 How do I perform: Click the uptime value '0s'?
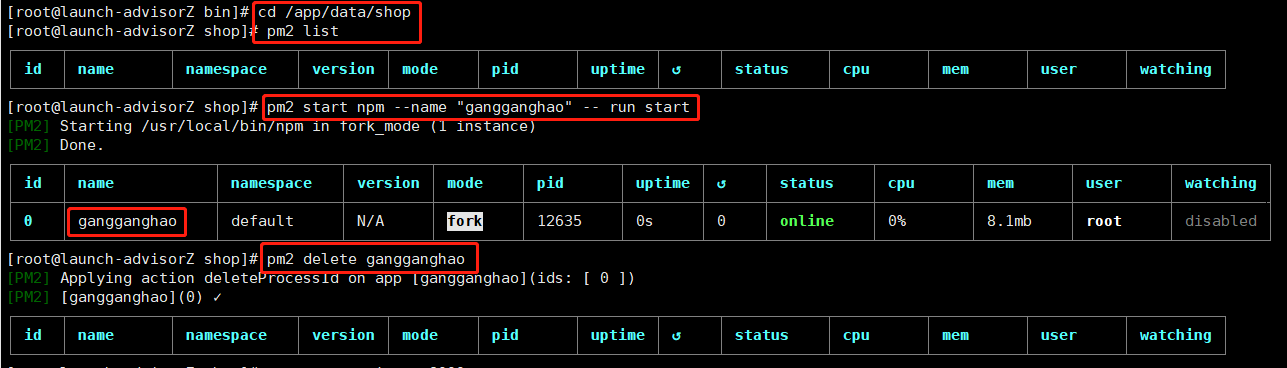point(644,221)
